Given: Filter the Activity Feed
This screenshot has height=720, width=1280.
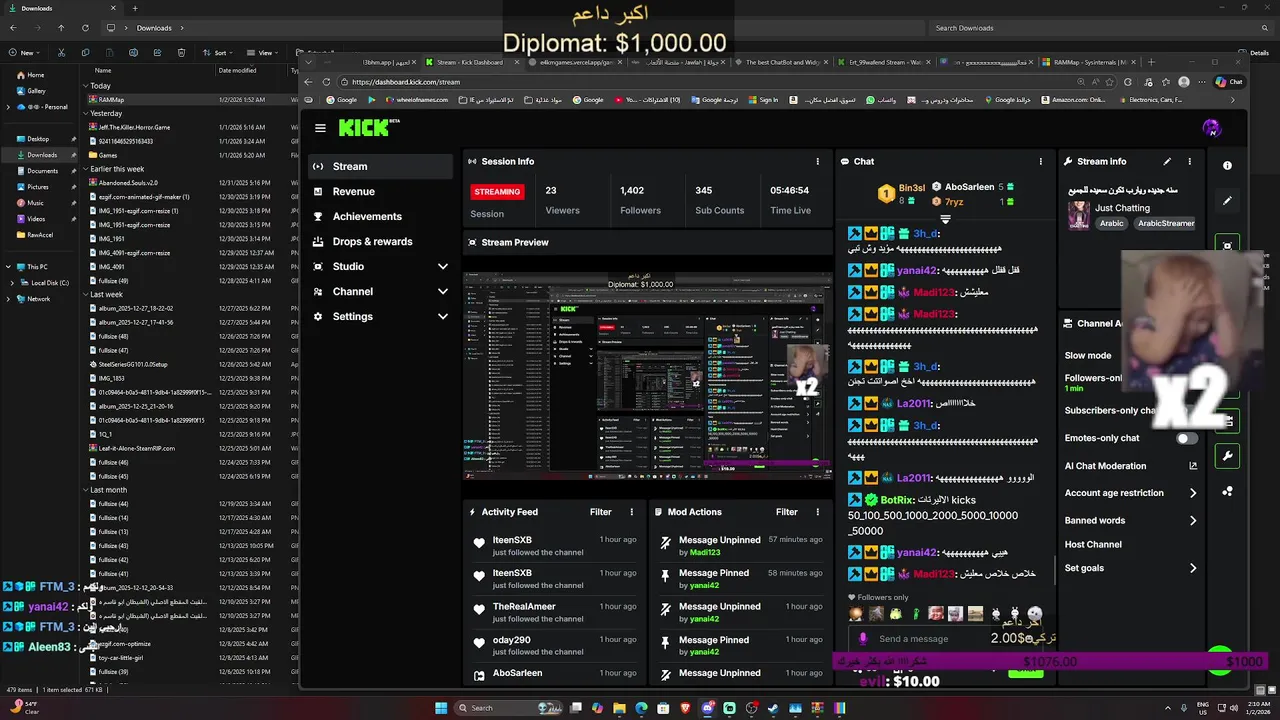Looking at the screenshot, I should point(600,512).
